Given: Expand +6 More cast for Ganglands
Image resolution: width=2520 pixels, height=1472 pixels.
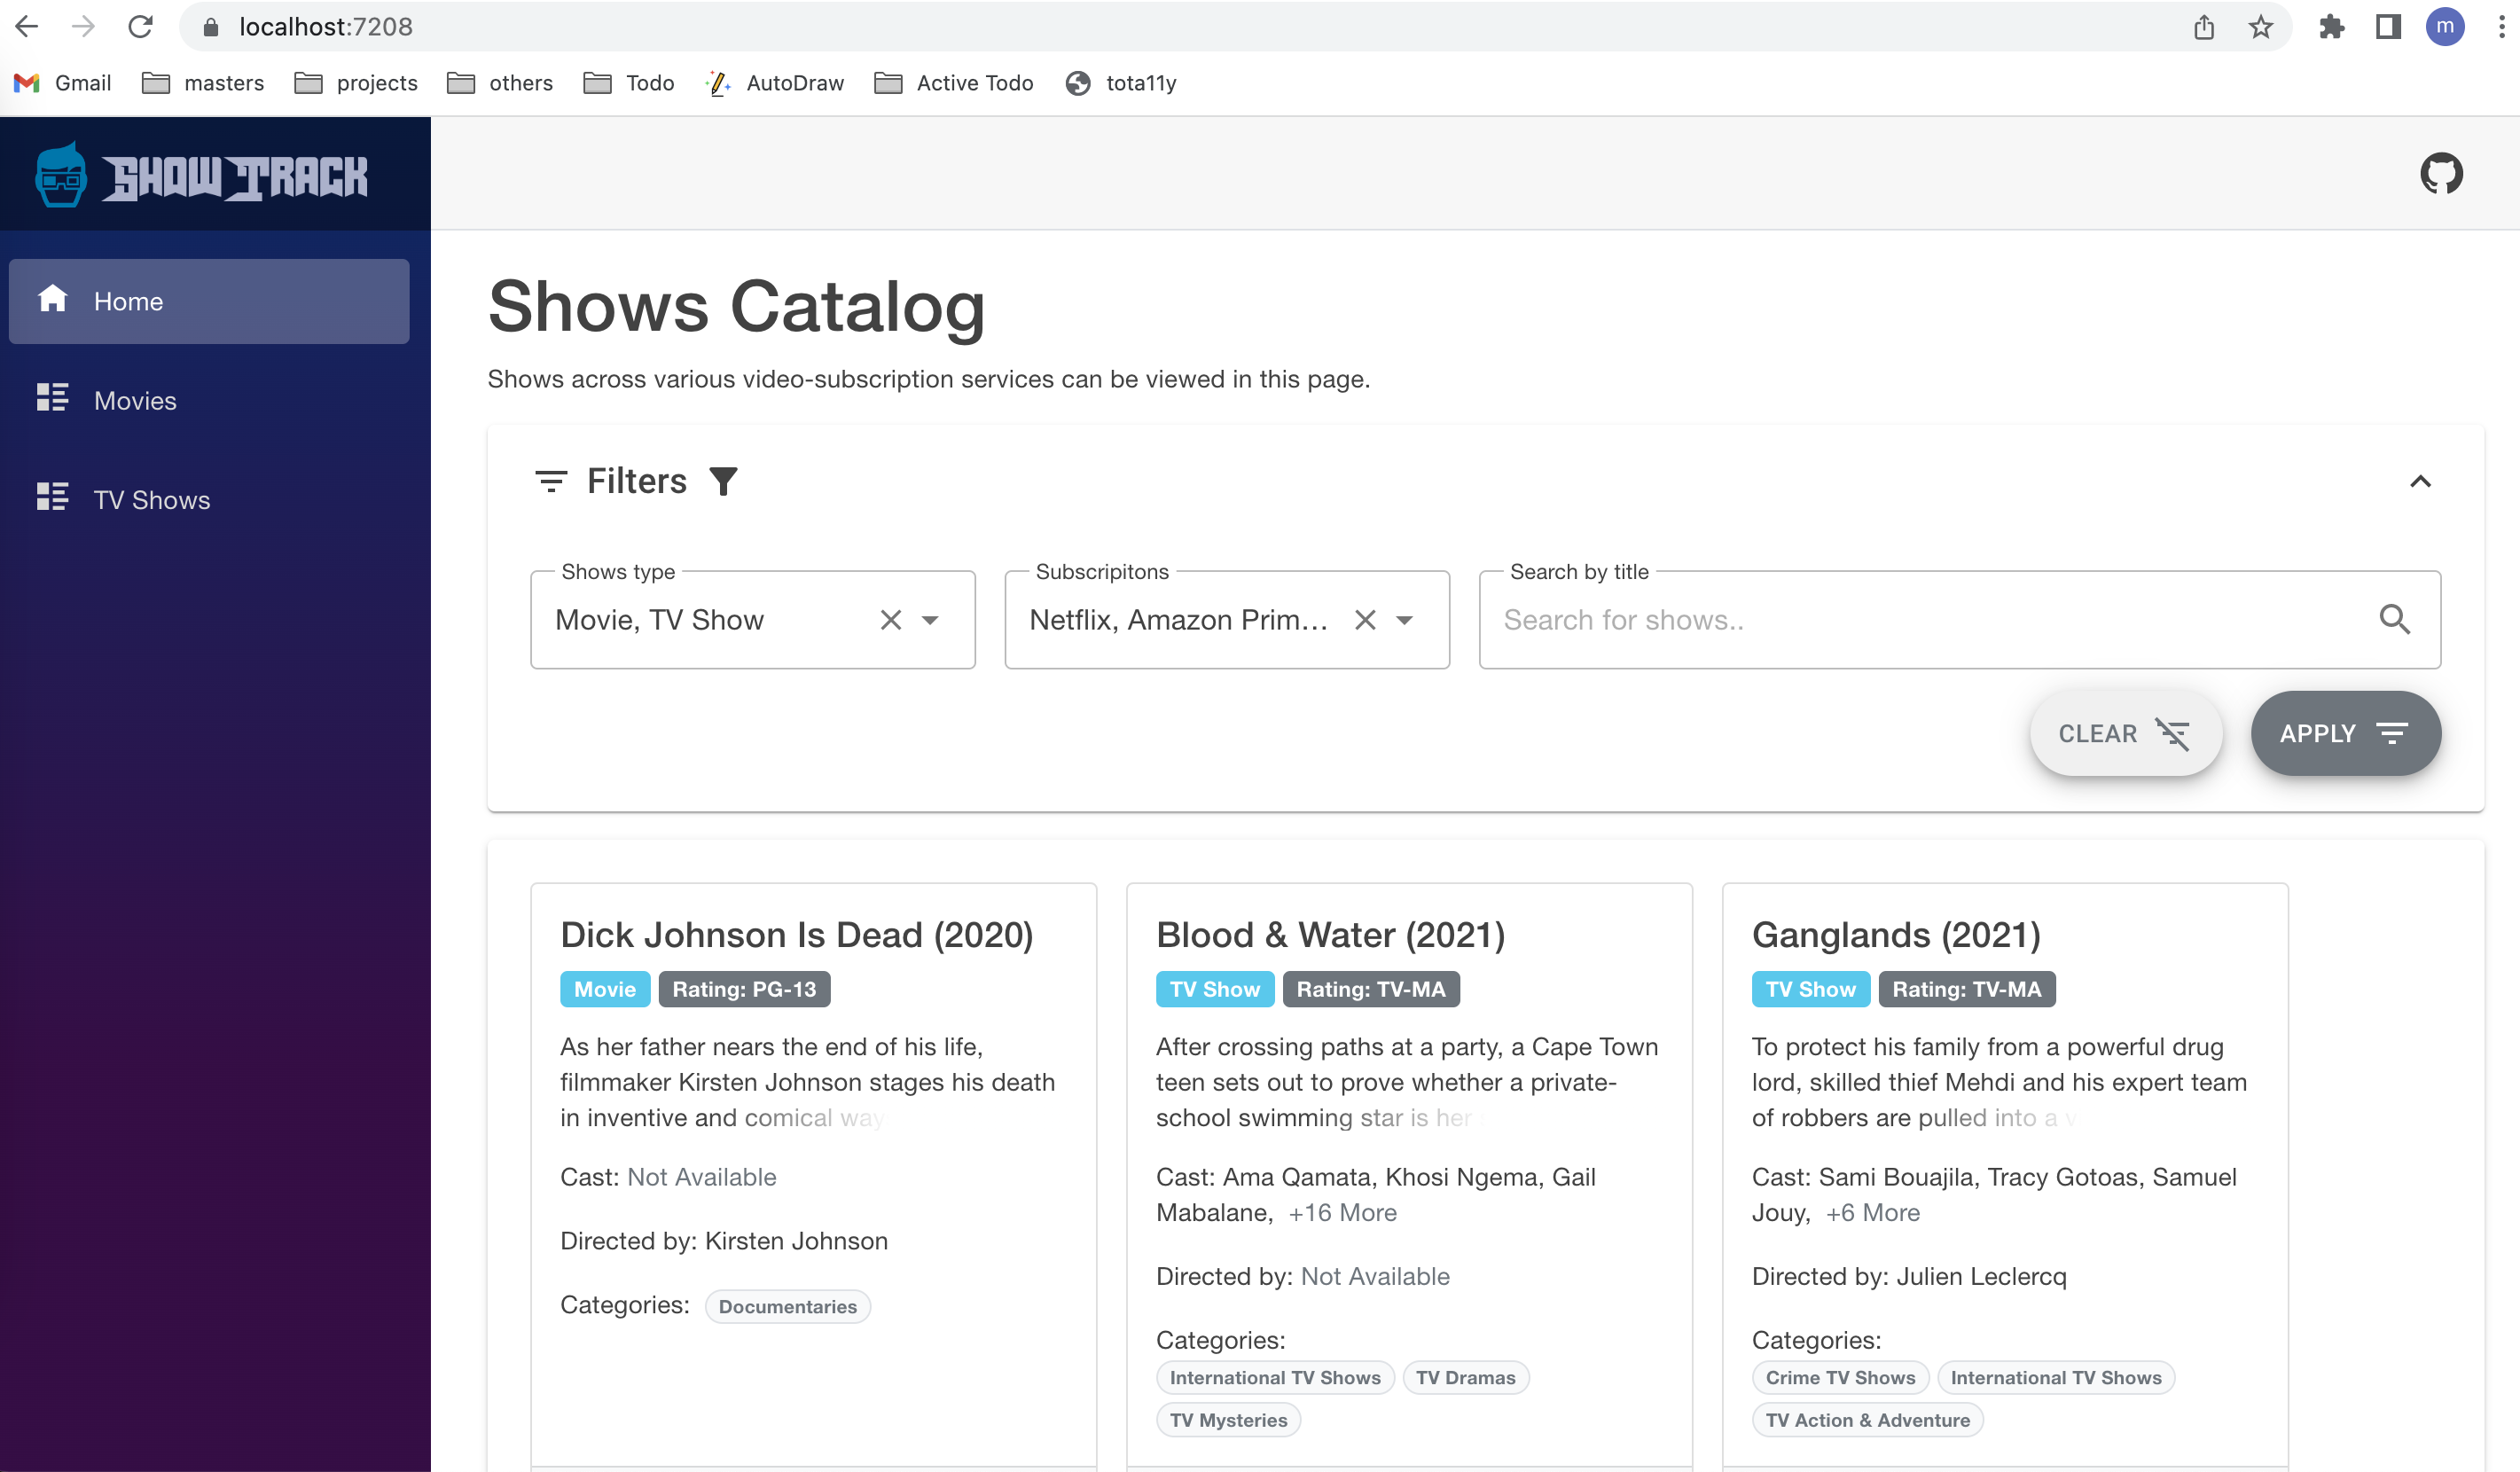Looking at the screenshot, I should (x=1873, y=1212).
